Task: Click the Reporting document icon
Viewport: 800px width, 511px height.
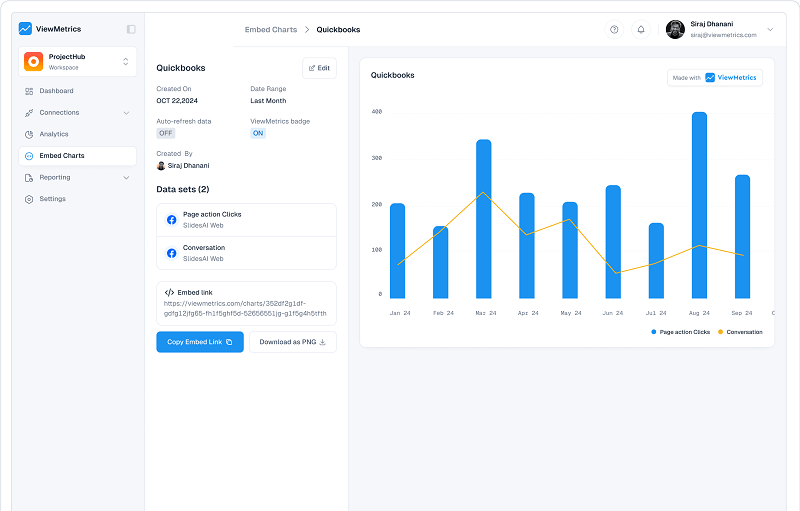Action: (x=29, y=178)
